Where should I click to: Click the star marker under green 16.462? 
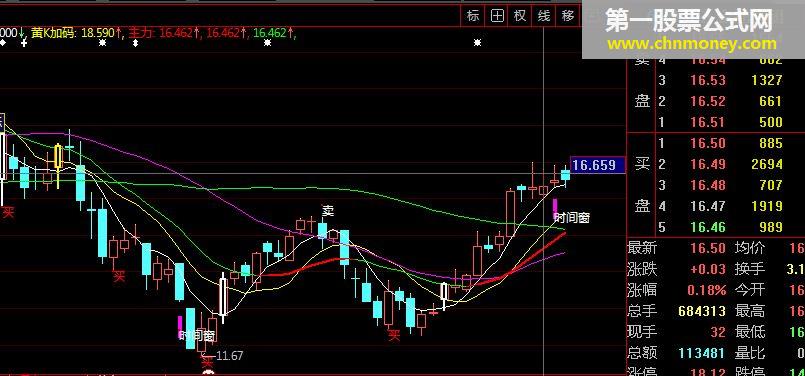point(267,43)
